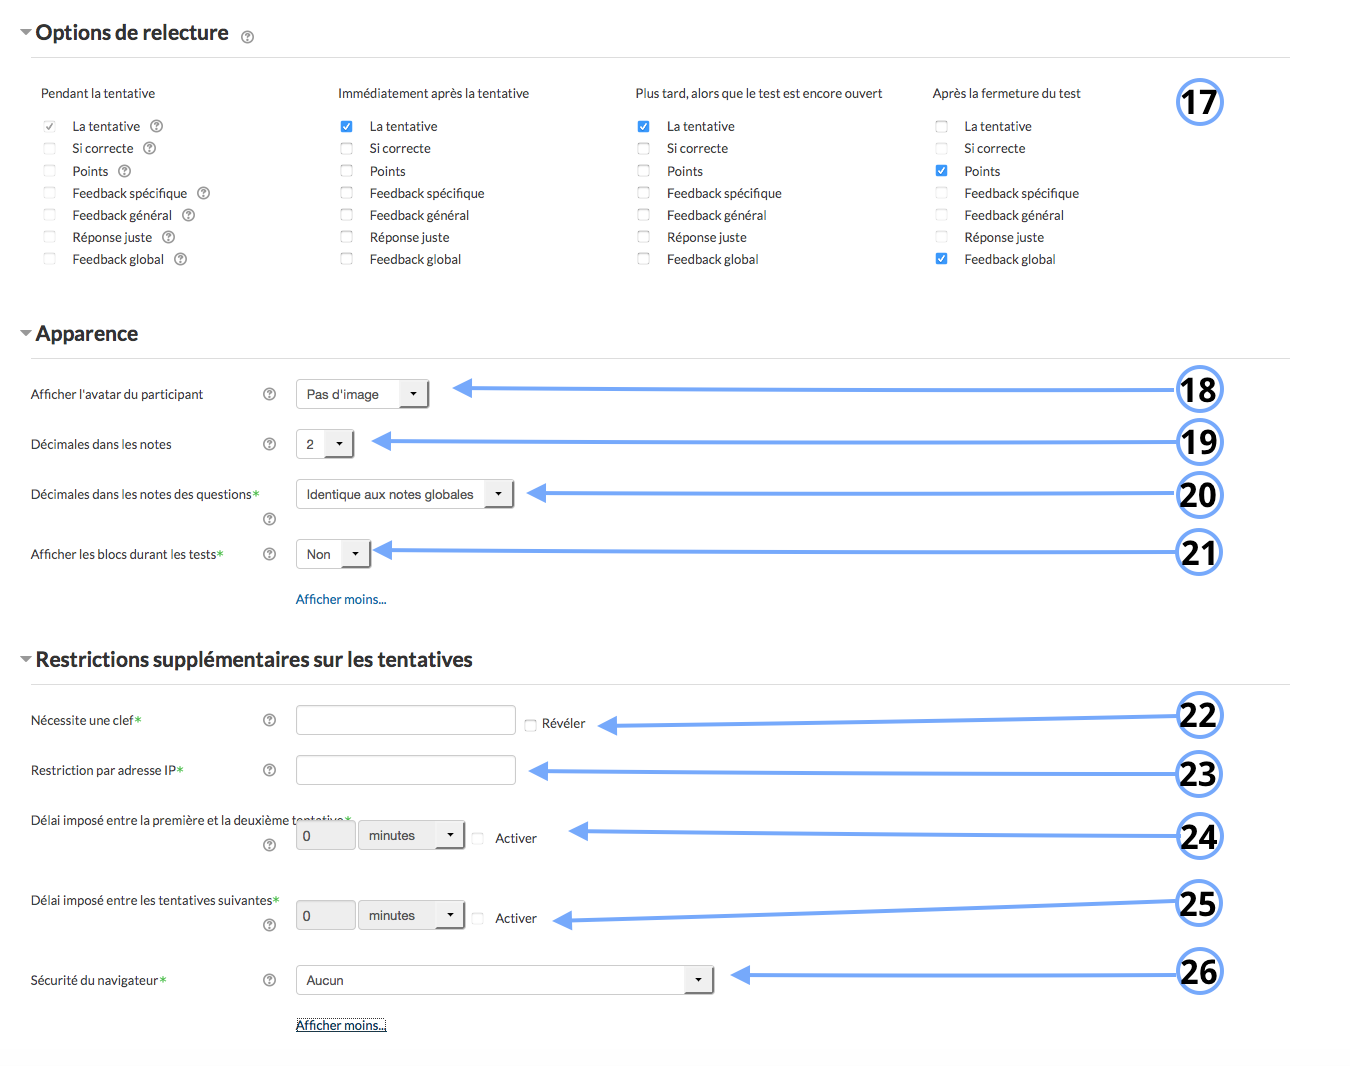This screenshot has height=1066, width=1350.
Task: Click help icon for Sécurité du navigateur
Action: [269, 980]
